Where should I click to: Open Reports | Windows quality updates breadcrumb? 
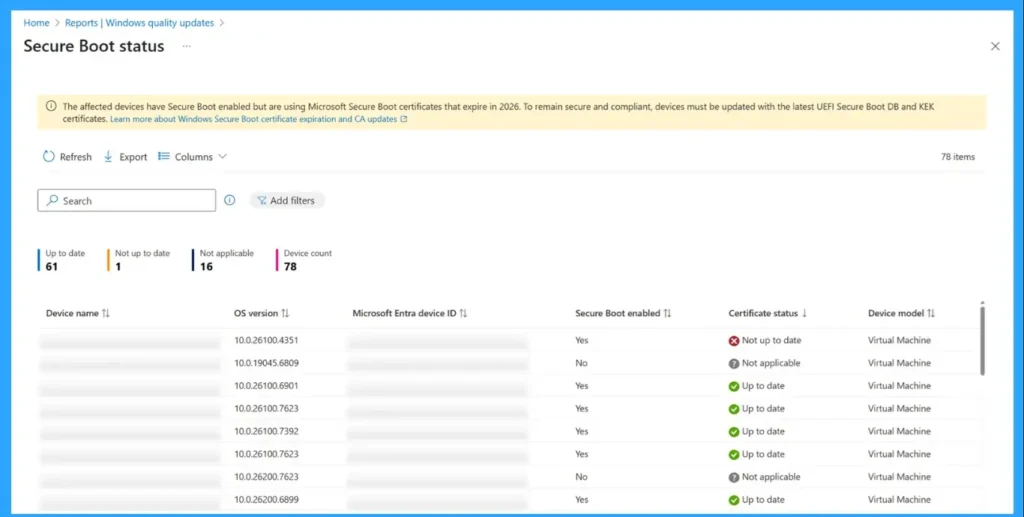139,23
